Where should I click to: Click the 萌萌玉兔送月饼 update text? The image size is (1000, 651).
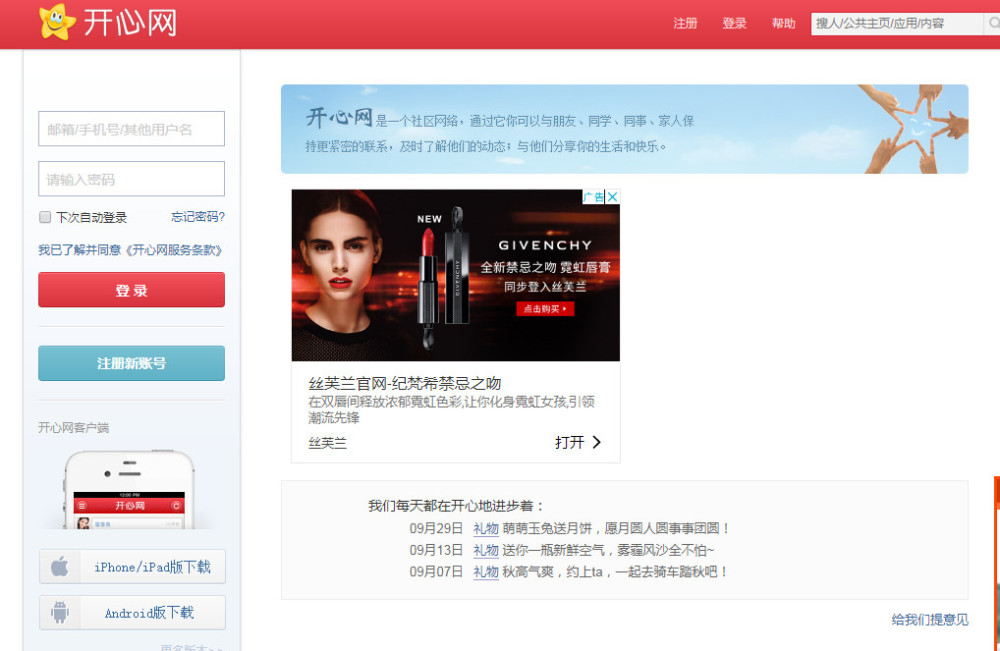[x=615, y=529]
